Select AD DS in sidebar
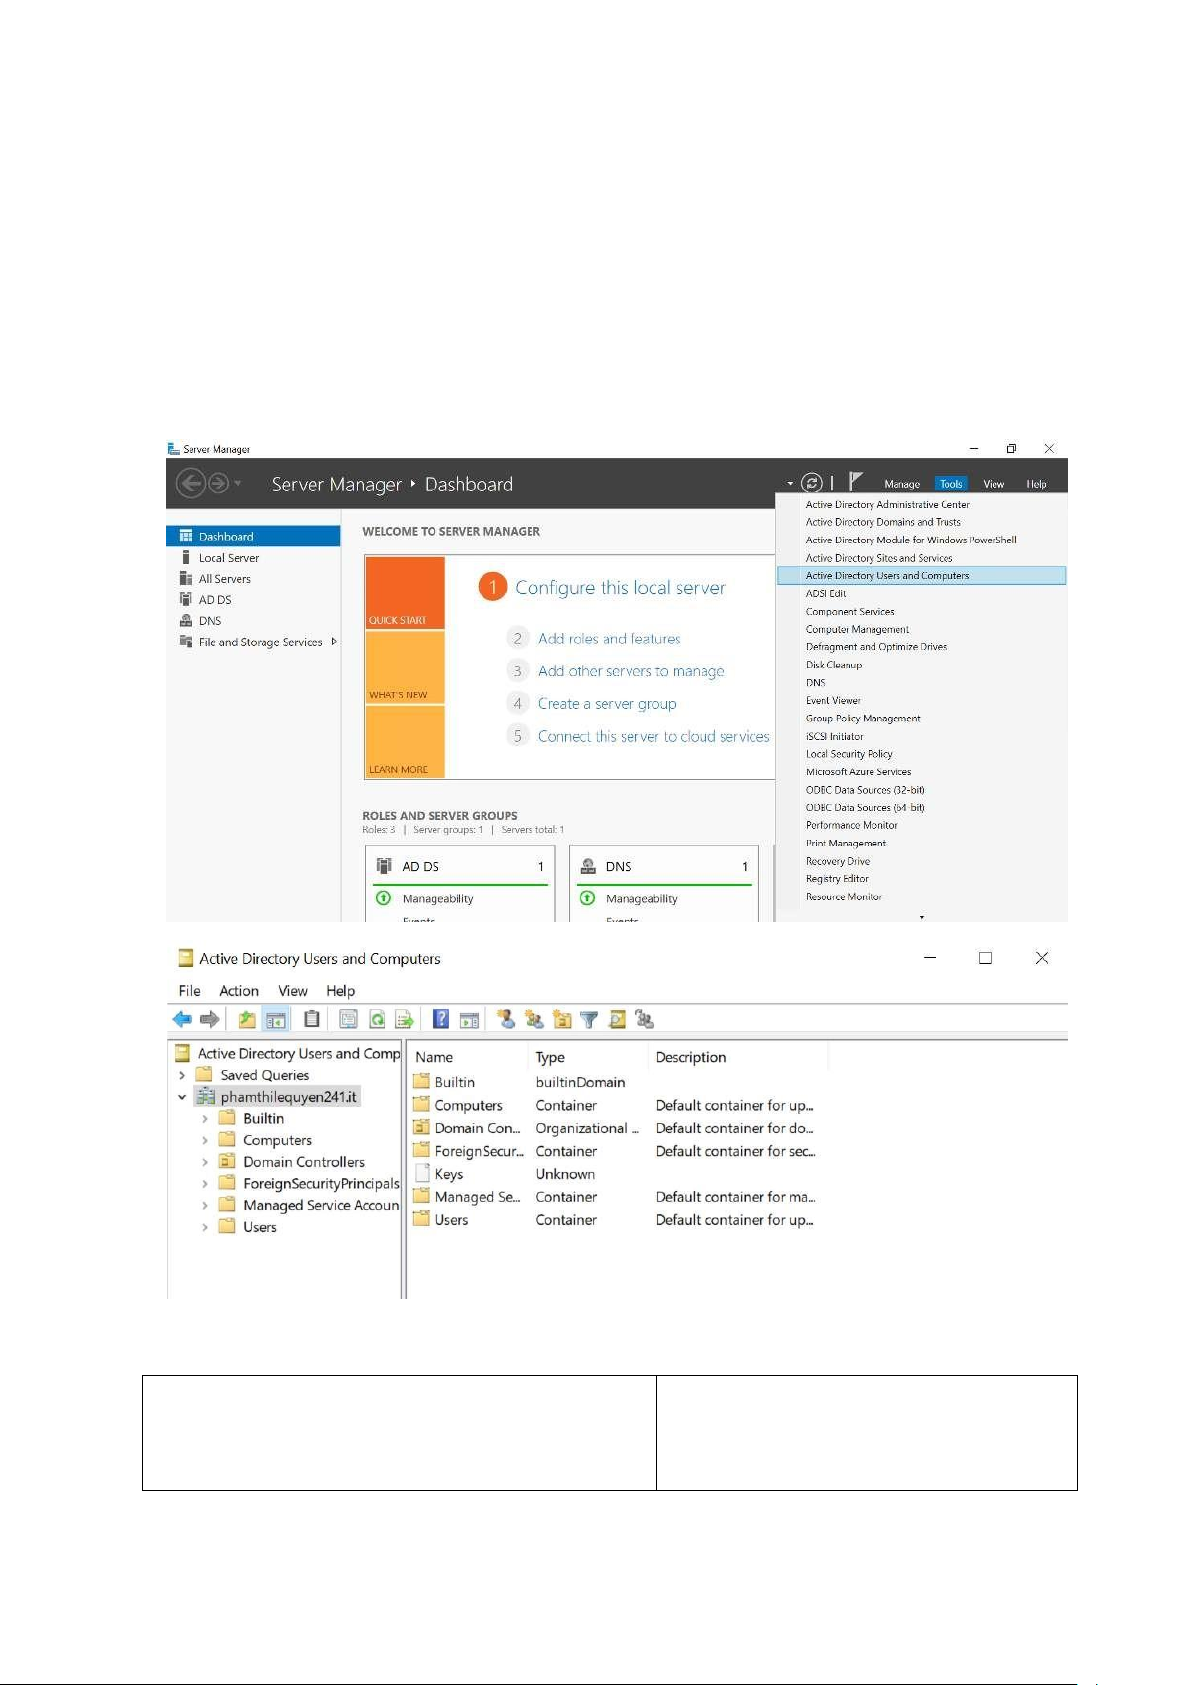 [x=215, y=600]
